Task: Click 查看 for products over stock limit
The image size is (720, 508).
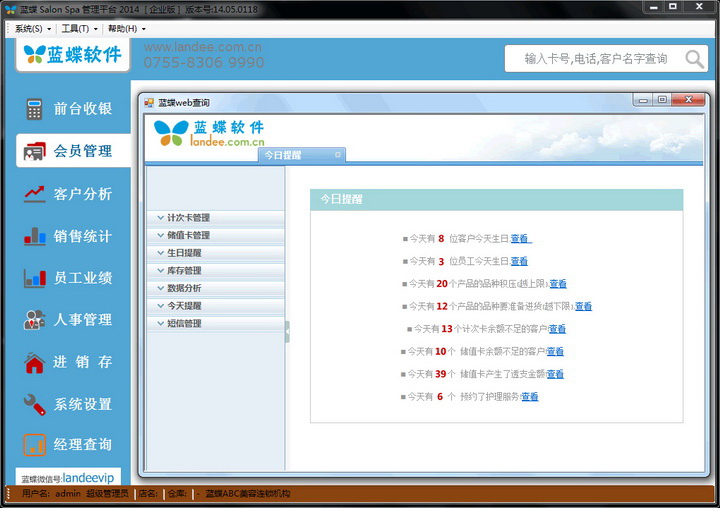Action: [558, 284]
